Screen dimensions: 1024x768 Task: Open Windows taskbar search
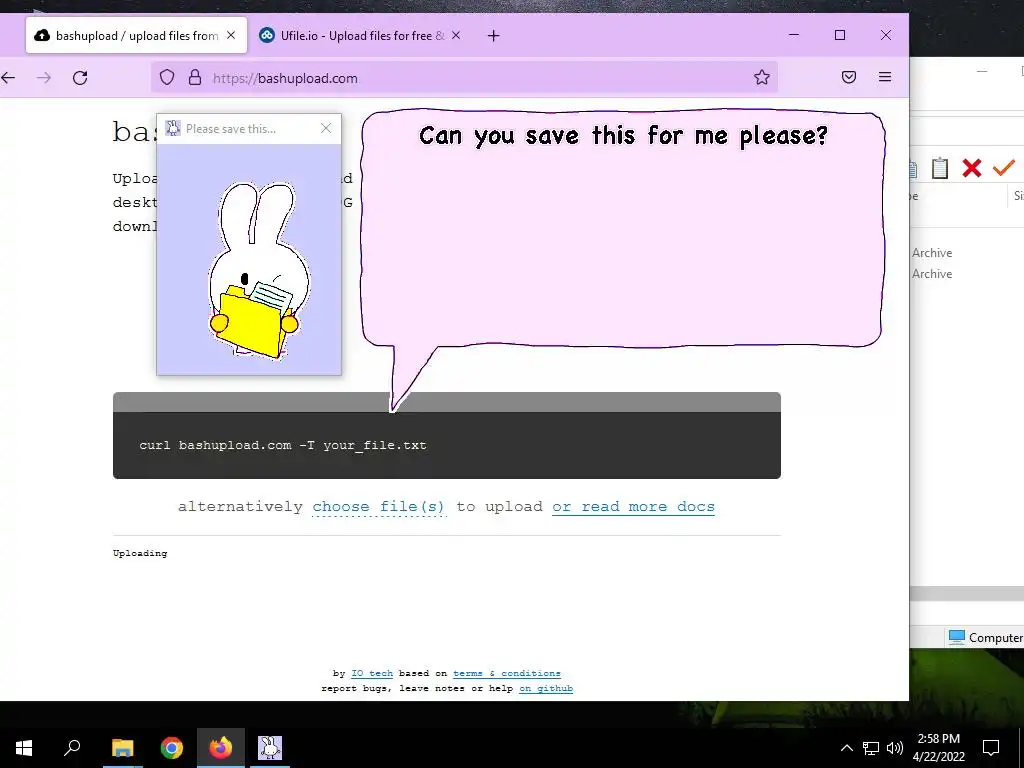72,748
